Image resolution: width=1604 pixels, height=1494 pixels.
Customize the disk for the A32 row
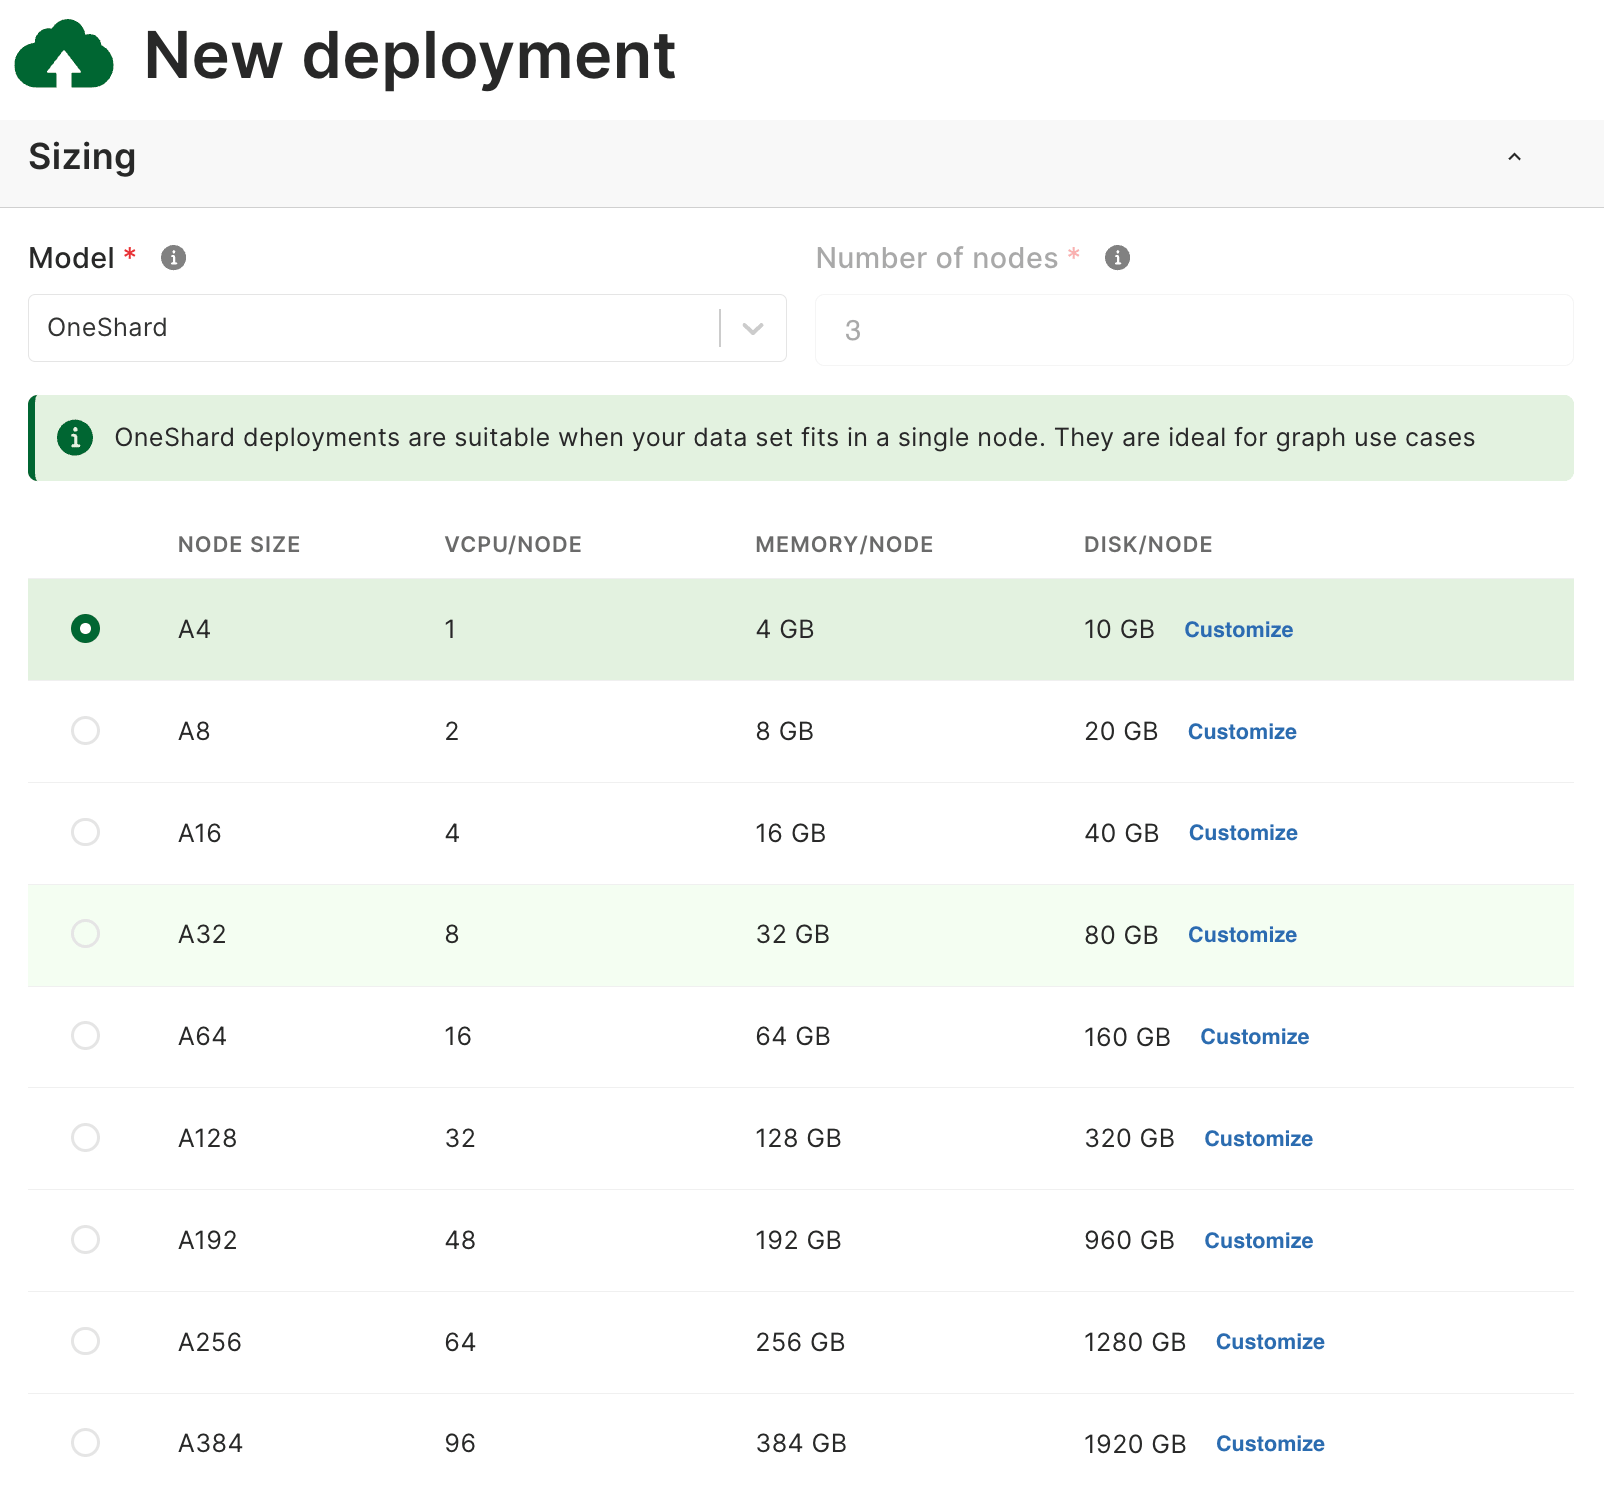click(1242, 935)
